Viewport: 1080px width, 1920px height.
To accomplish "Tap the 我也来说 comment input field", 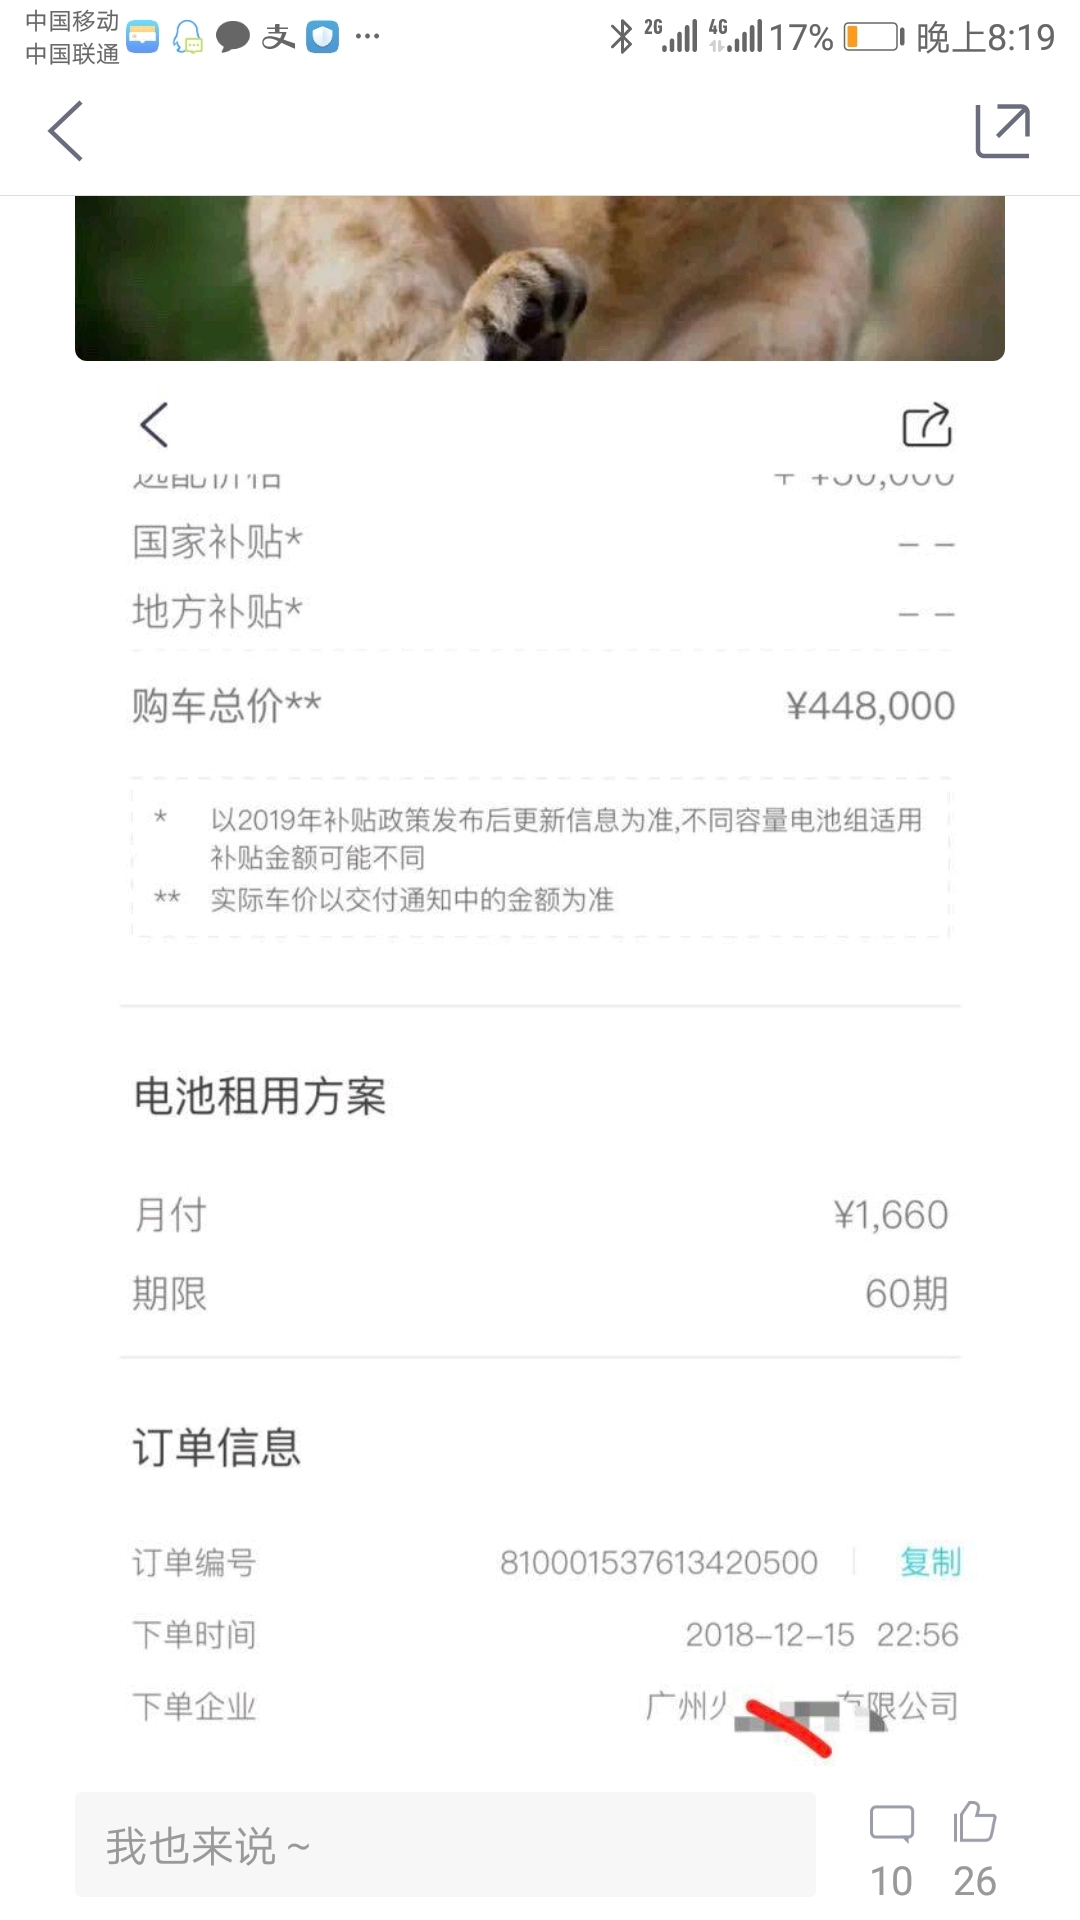I will coord(445,1845).
